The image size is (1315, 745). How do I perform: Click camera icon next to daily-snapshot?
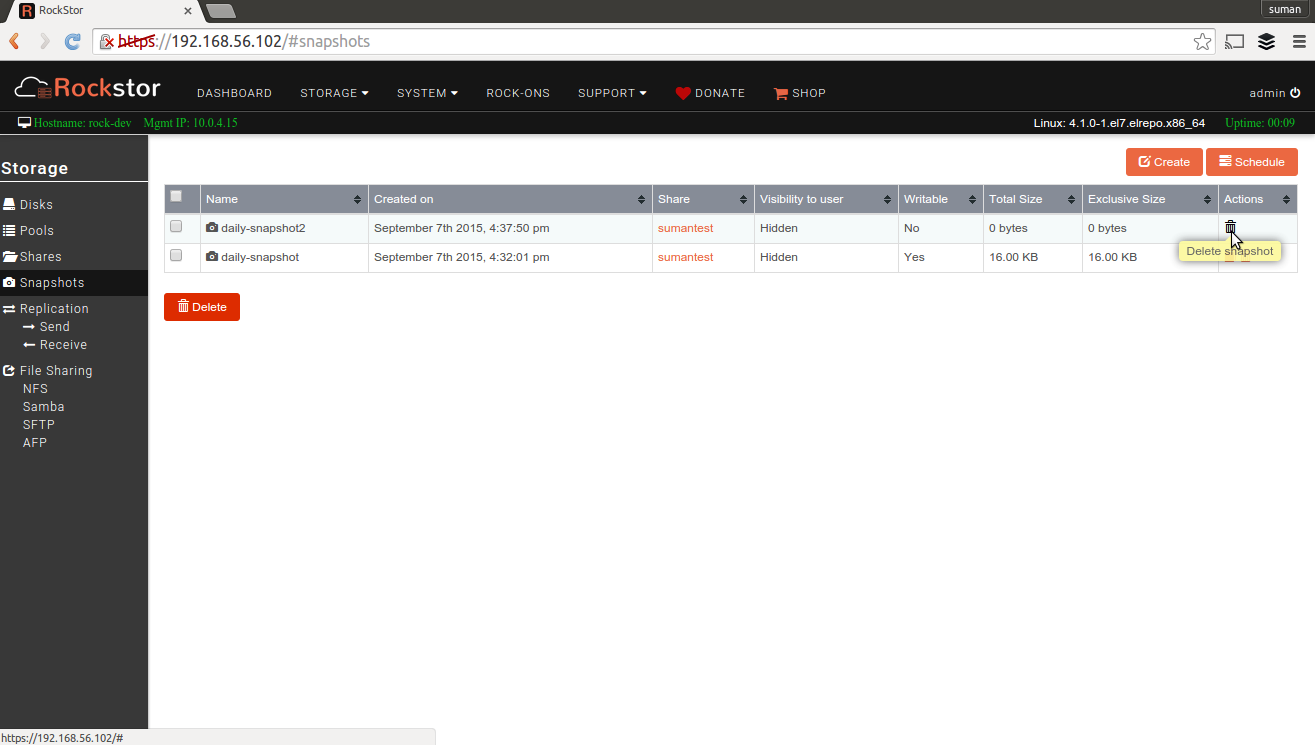pos(212,257)
